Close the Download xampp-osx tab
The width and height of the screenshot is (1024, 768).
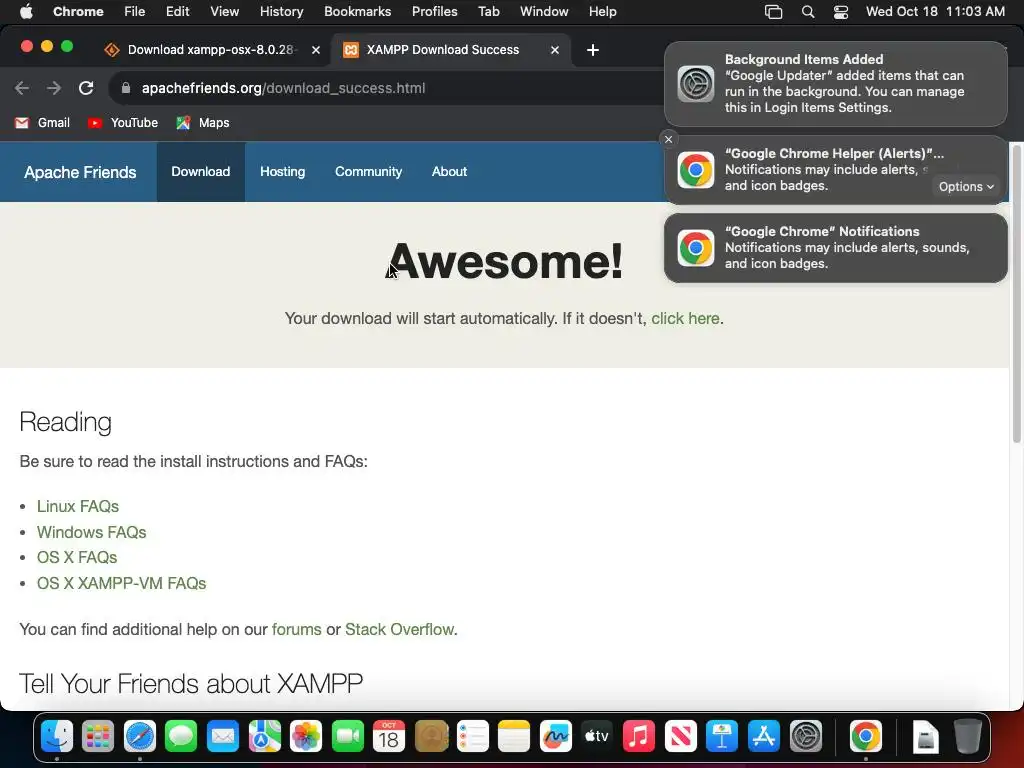pos(315,50)
